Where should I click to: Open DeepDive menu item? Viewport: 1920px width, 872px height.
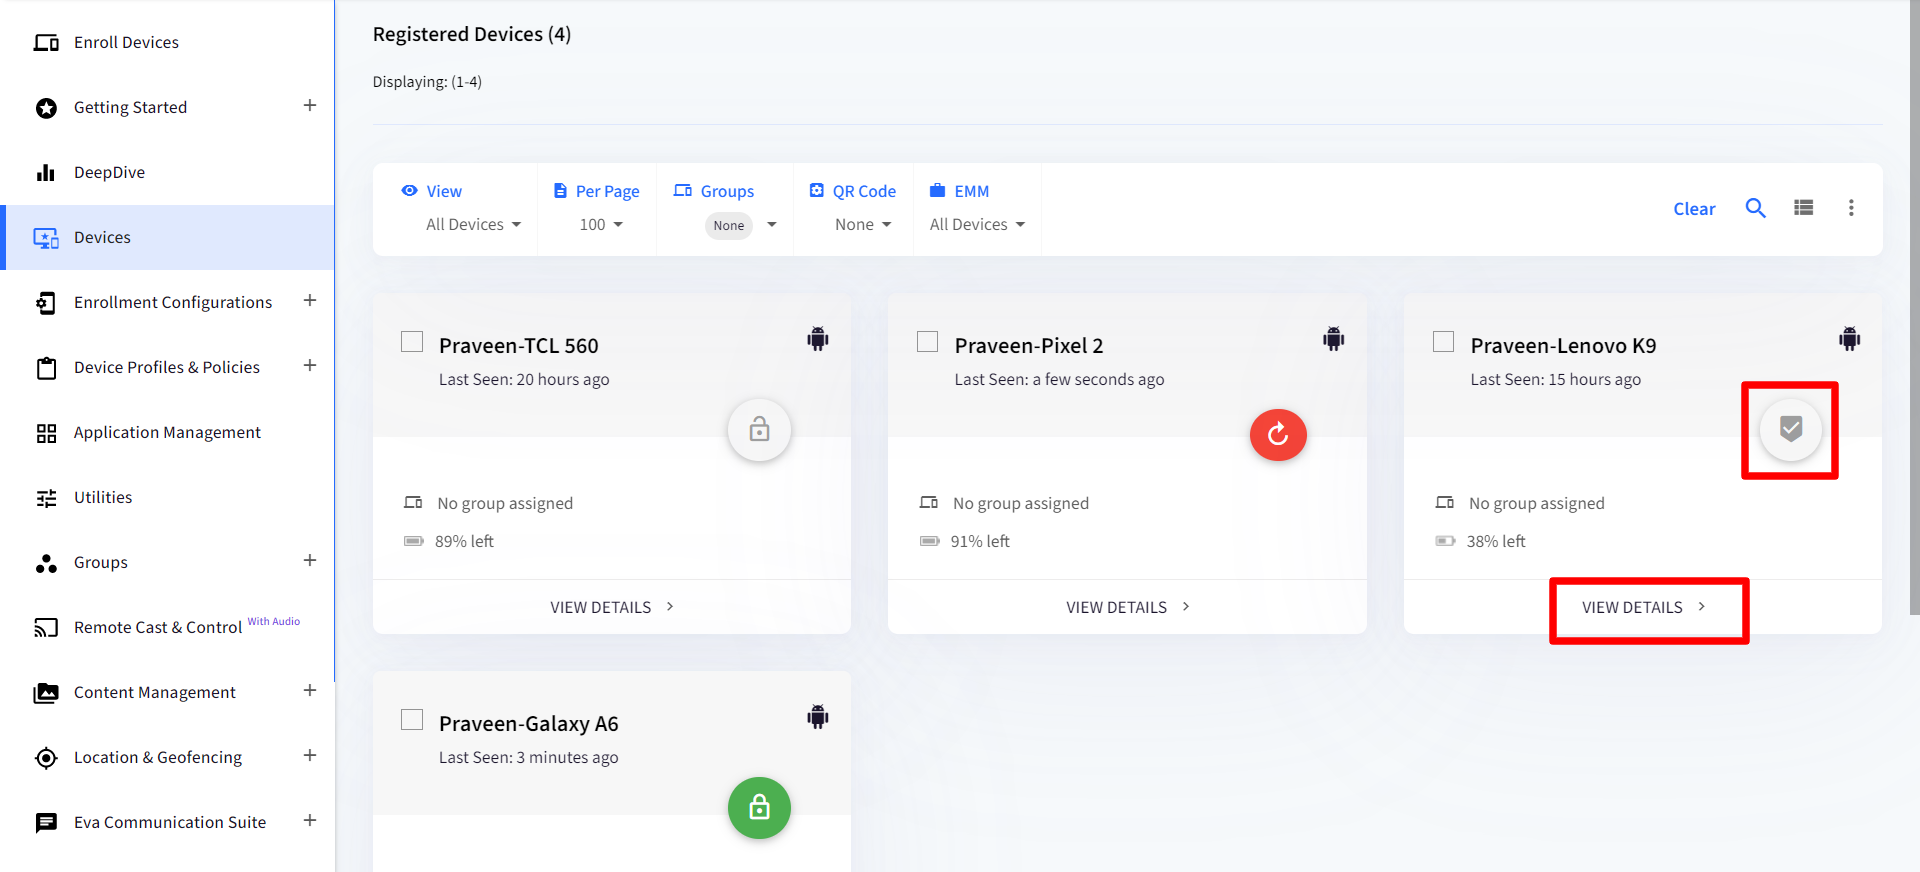pyautogui.click(x=167, y=173)
